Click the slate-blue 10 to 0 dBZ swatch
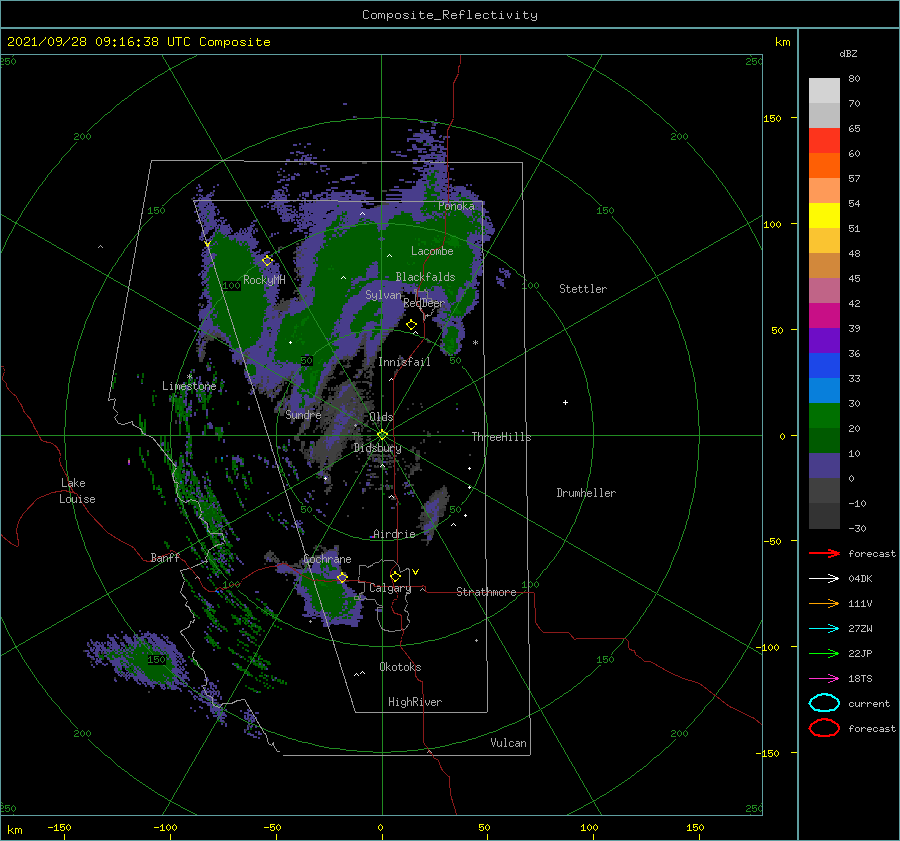 pyautogui.click(x=824, y=466)
